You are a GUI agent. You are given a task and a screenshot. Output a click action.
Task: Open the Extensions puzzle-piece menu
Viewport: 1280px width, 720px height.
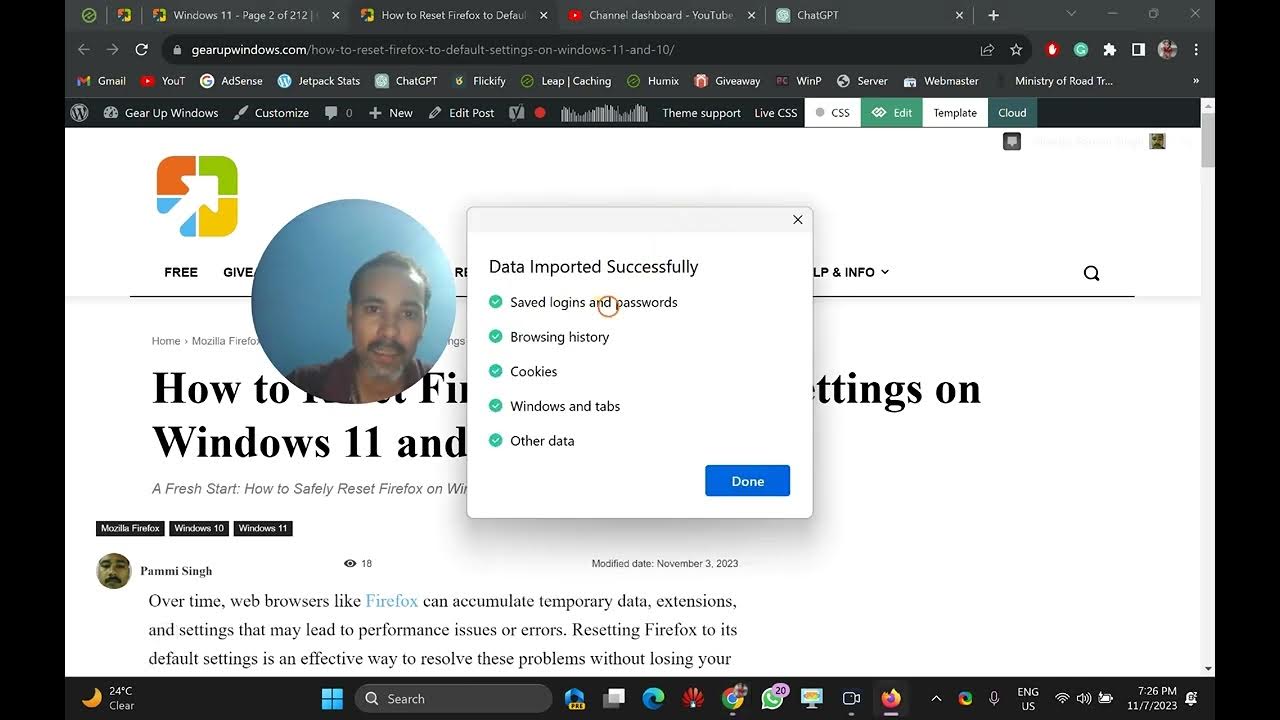pyautogui.click(x=1109, y=49)
